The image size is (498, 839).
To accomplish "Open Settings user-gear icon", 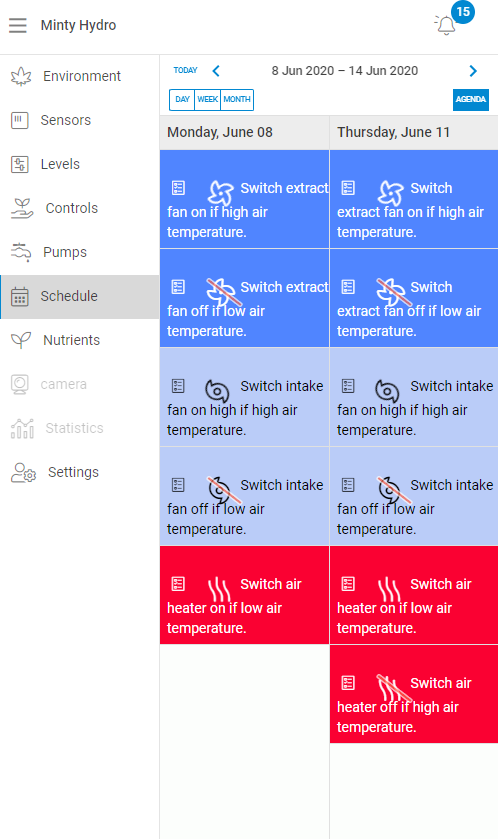I will click(x=24, y=472).
